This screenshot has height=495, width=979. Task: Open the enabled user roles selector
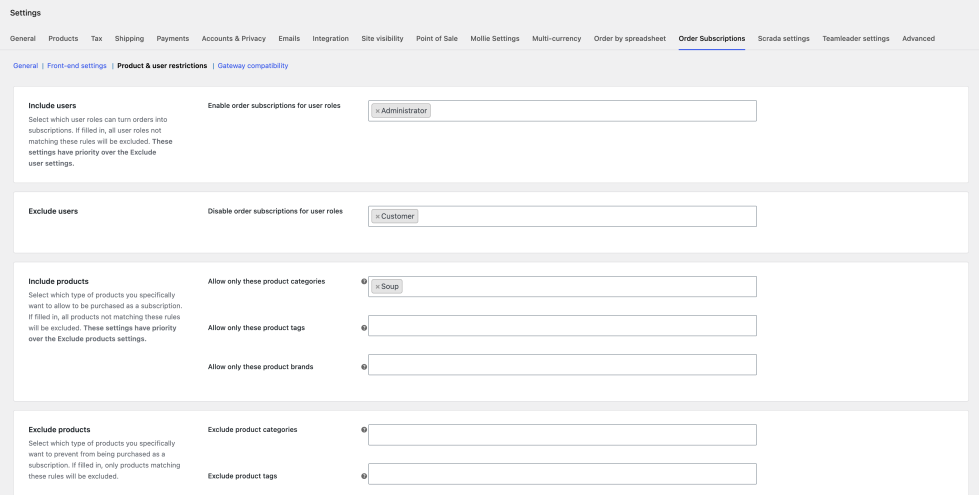pyautogui.click(x=562, y=111)
